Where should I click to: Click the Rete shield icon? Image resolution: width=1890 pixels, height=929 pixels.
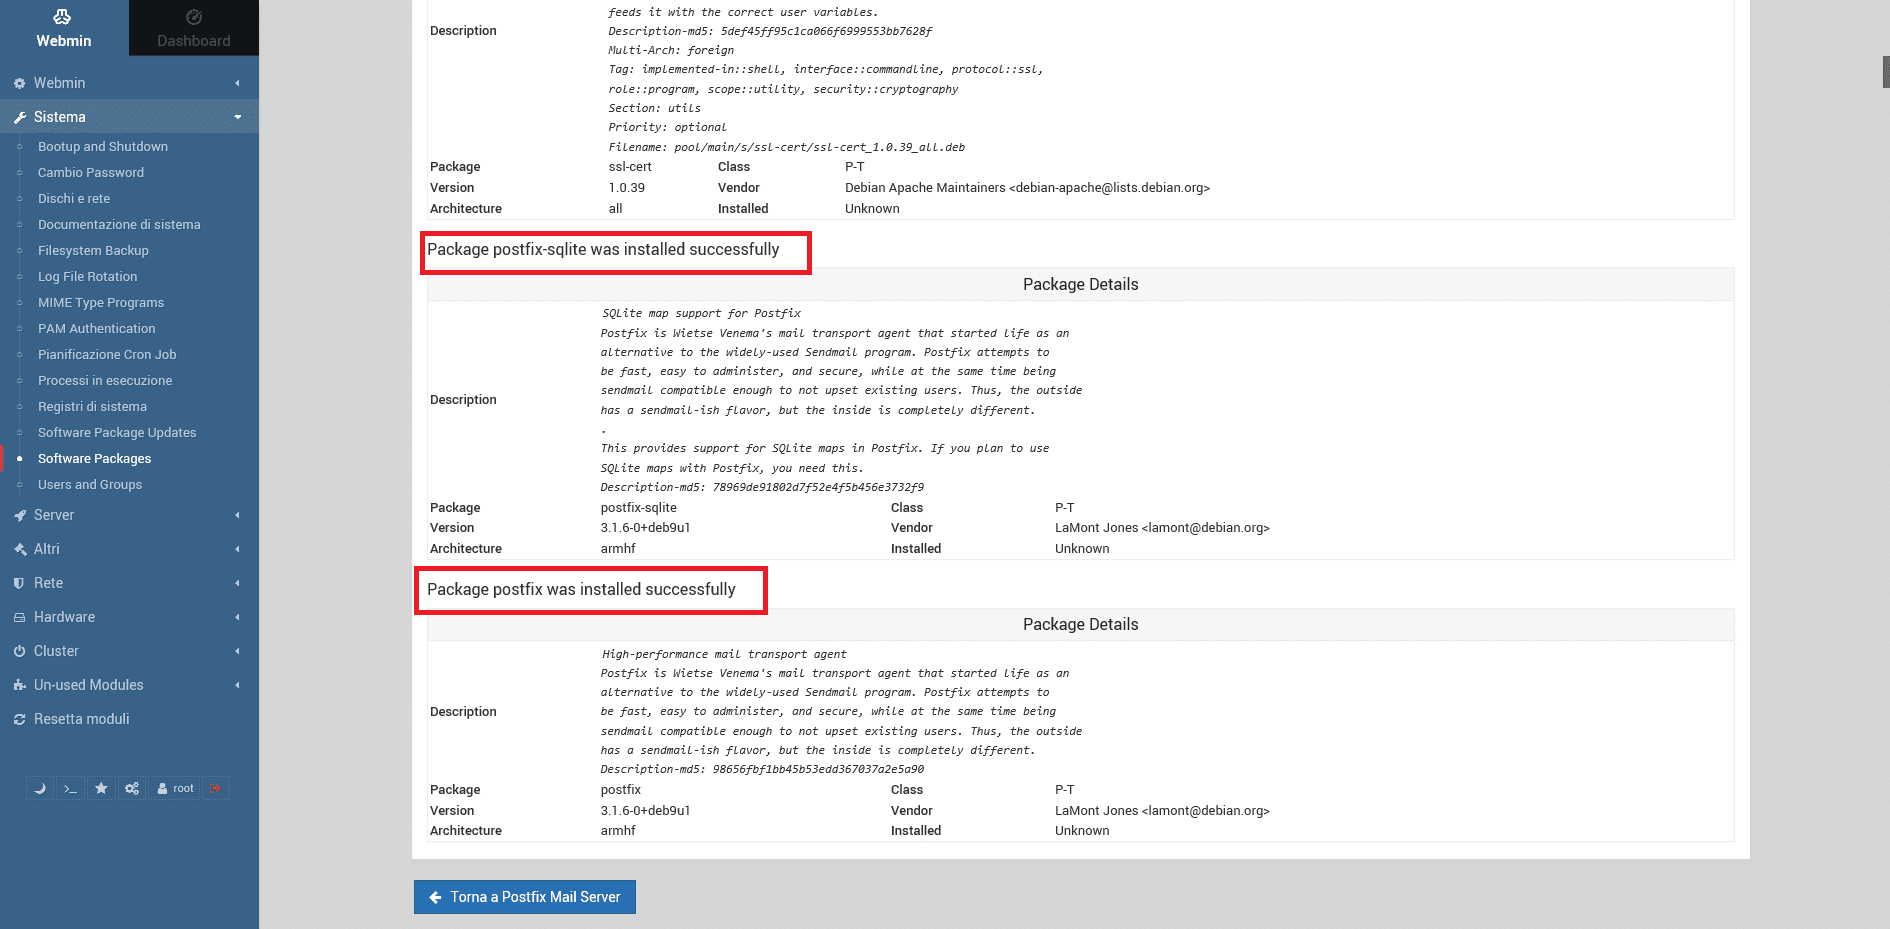click(19, 583)
